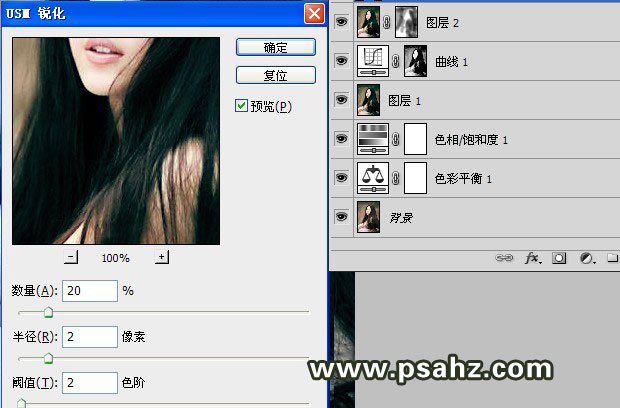
Task: Click the 数量 amount slider handle
Action: tap(47, 313)
